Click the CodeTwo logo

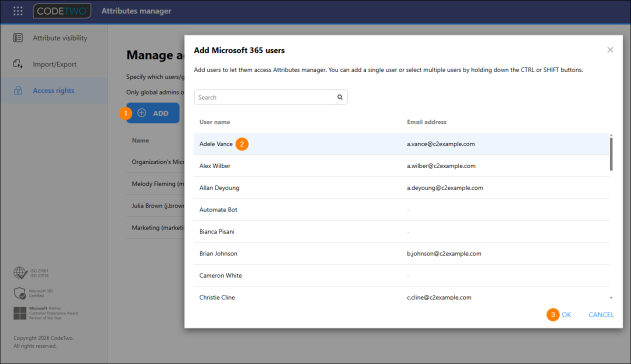point(62,11)
